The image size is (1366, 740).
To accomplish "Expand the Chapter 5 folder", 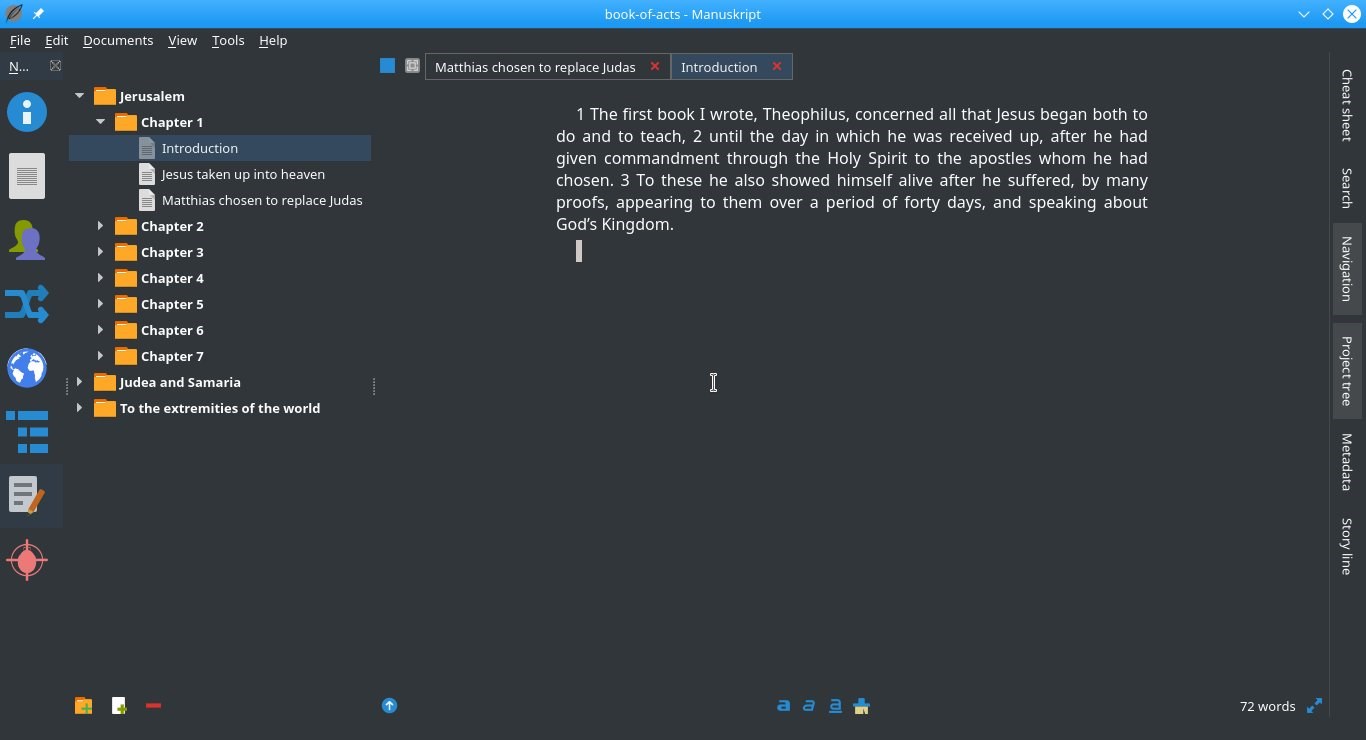I will (100, 304).
